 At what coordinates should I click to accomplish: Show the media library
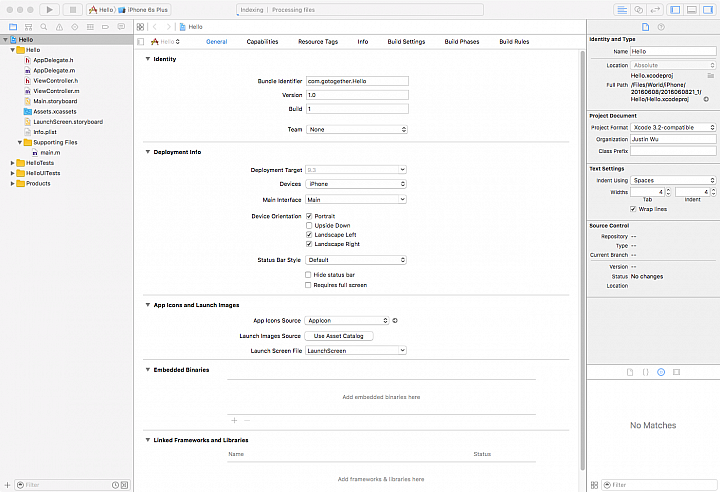click(676, 372)
